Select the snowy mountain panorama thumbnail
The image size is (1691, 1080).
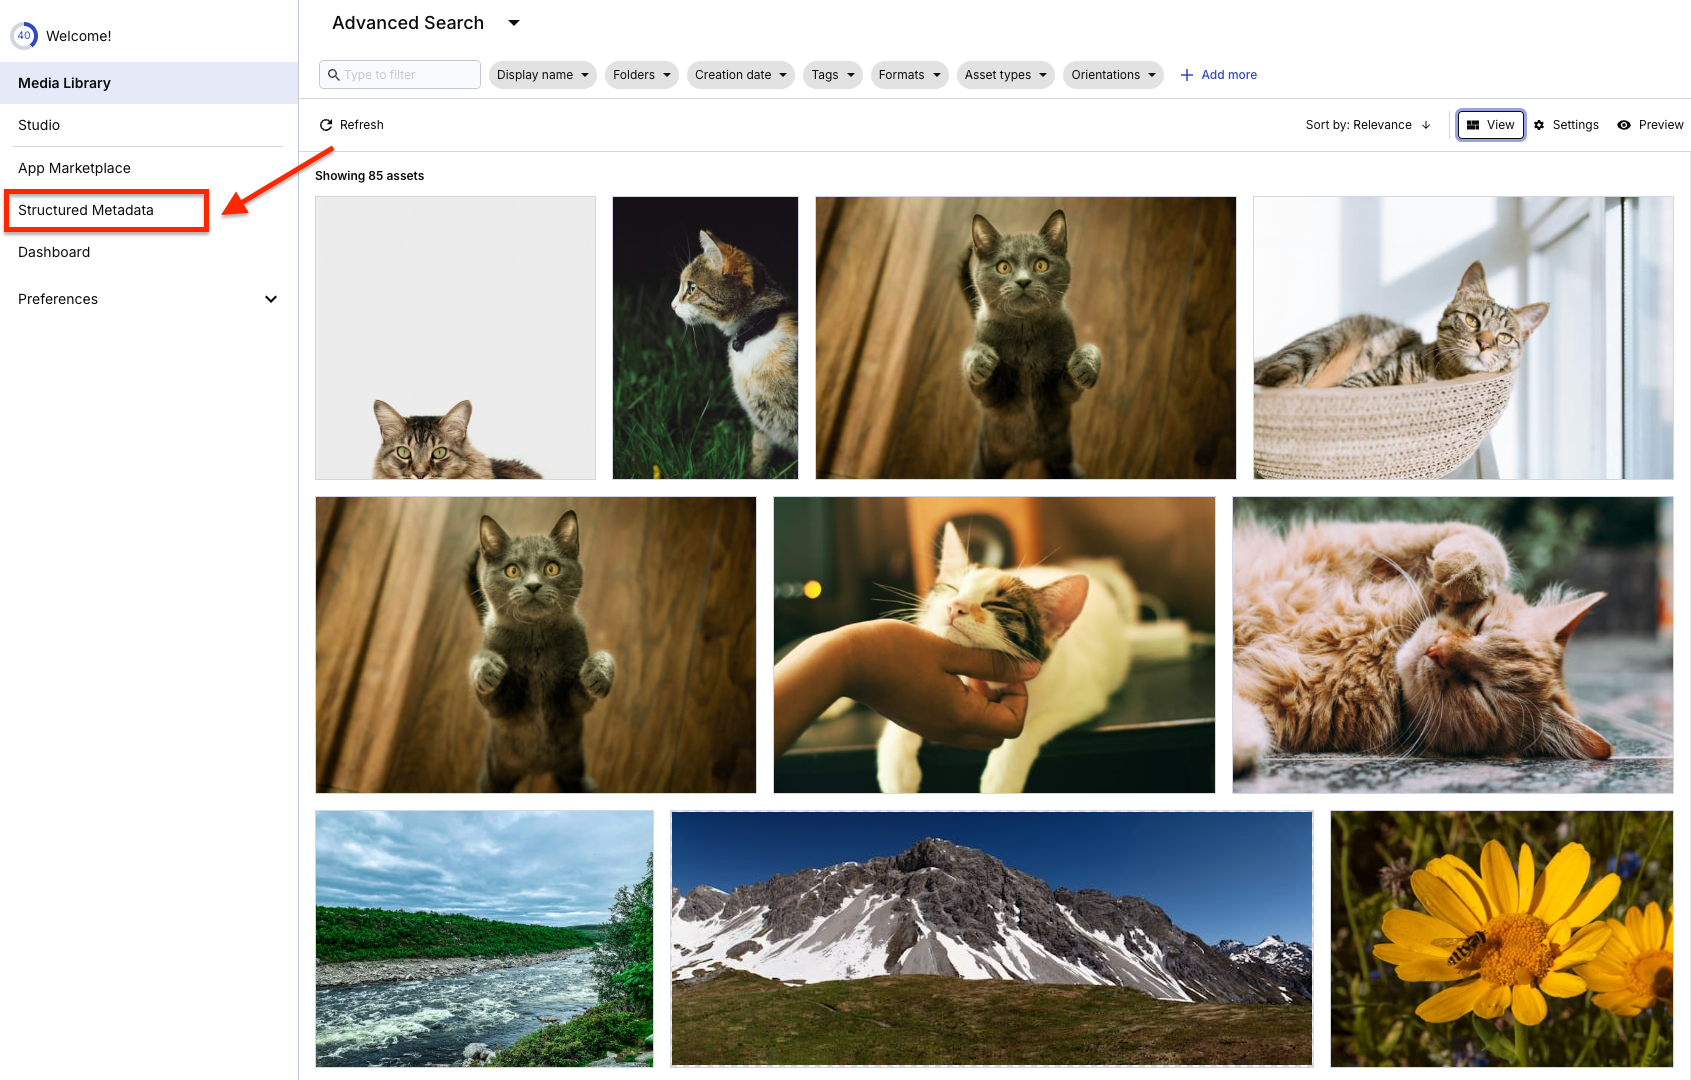pos(991,938)
